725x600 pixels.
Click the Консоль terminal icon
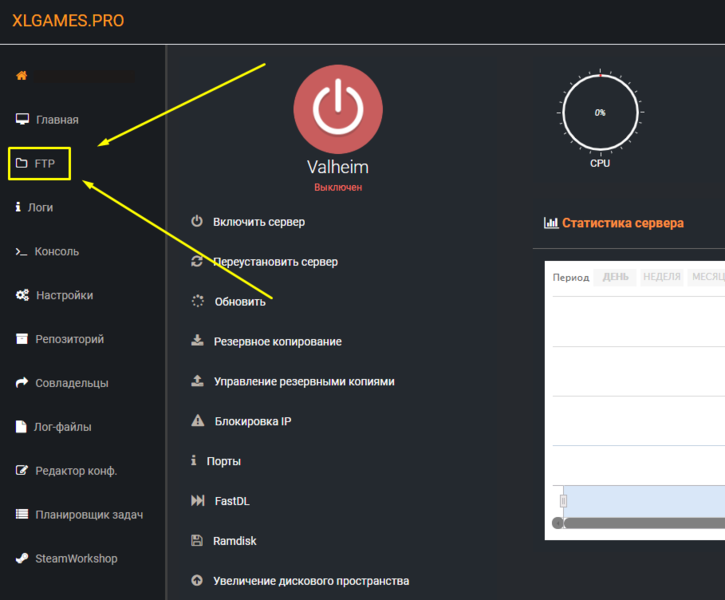(21, 251)
